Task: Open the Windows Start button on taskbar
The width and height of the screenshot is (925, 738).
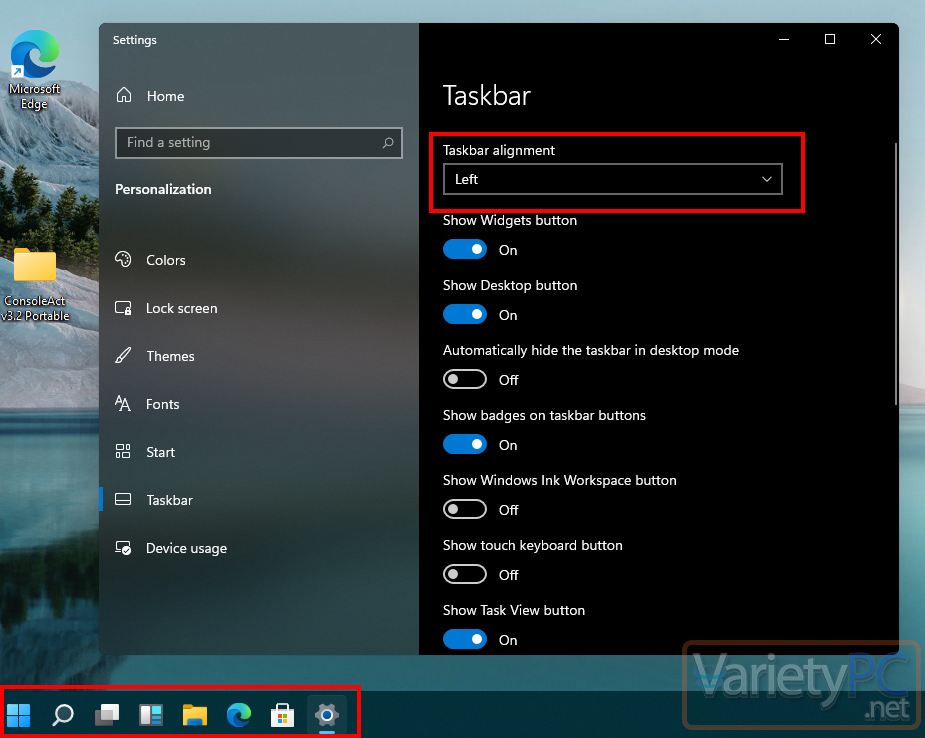Action: coord(18,715)
